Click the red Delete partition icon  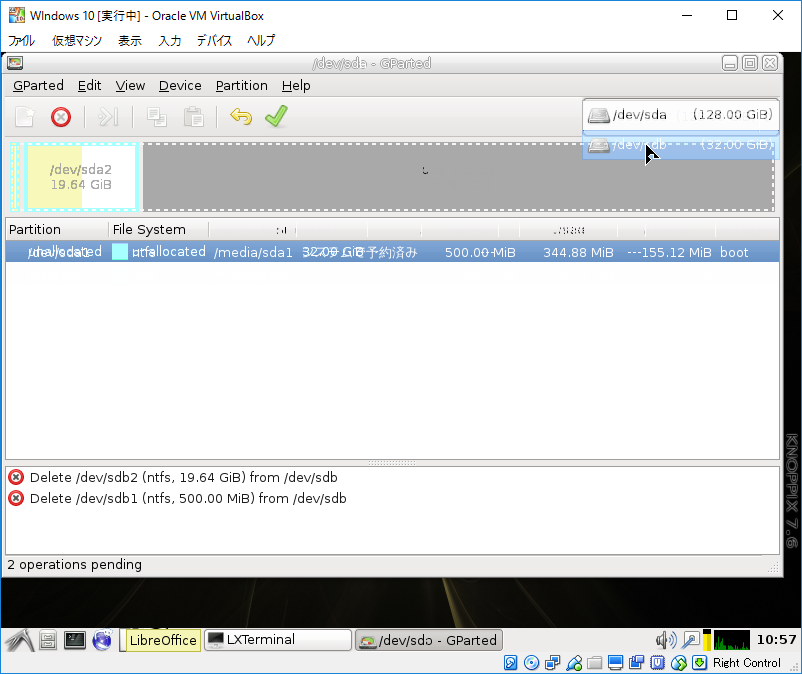pos(61,117)
